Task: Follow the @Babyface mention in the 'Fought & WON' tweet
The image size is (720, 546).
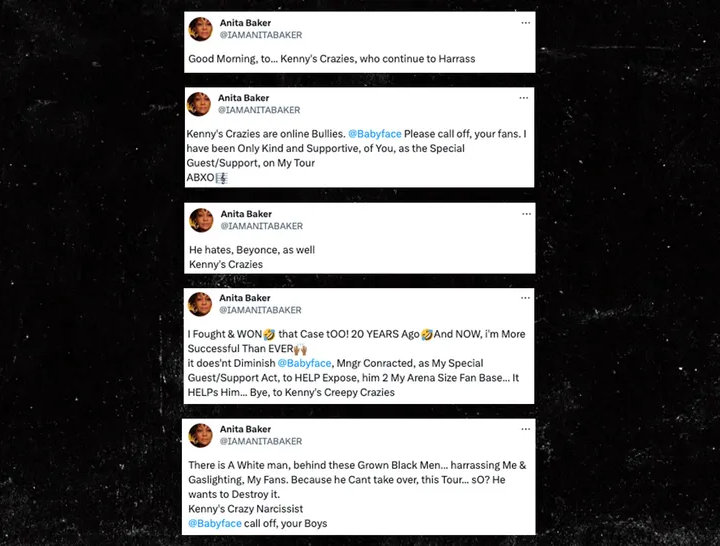Action: pyautogui.click(x=304, y=363)
